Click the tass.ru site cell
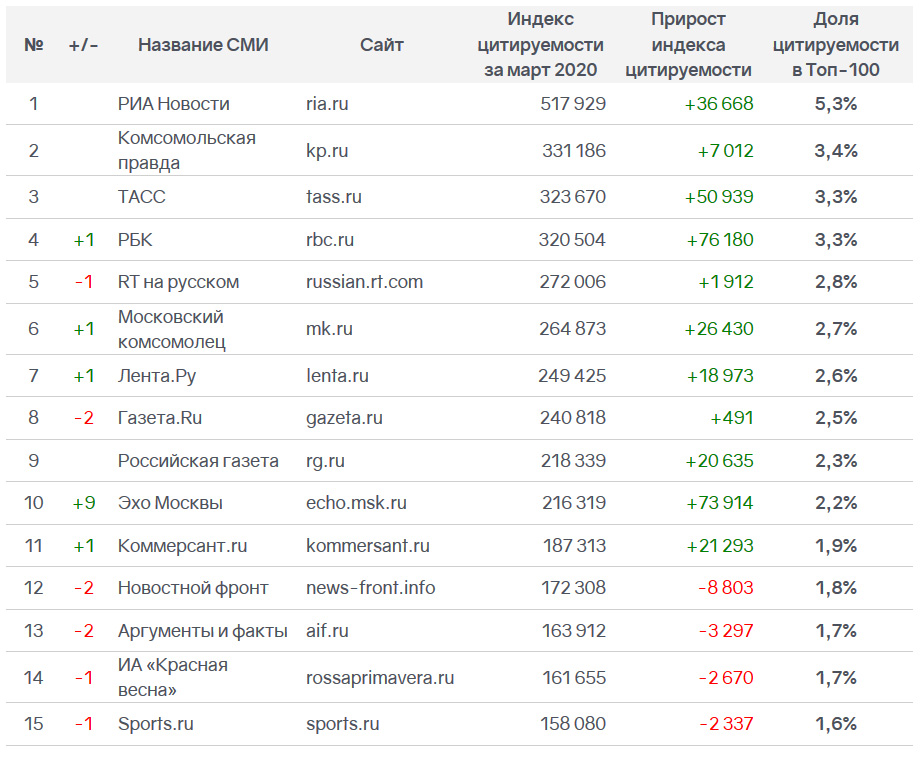 (x=334, y=197)
